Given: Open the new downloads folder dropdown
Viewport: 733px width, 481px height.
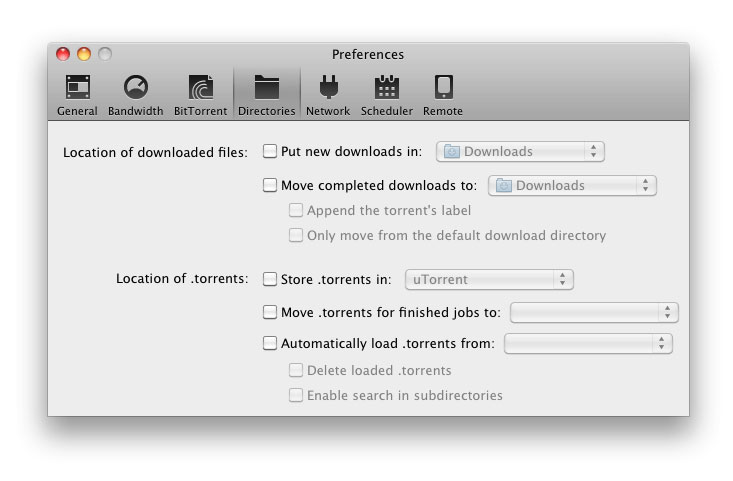Looking at the screenshot, I should tap(520, 152).
